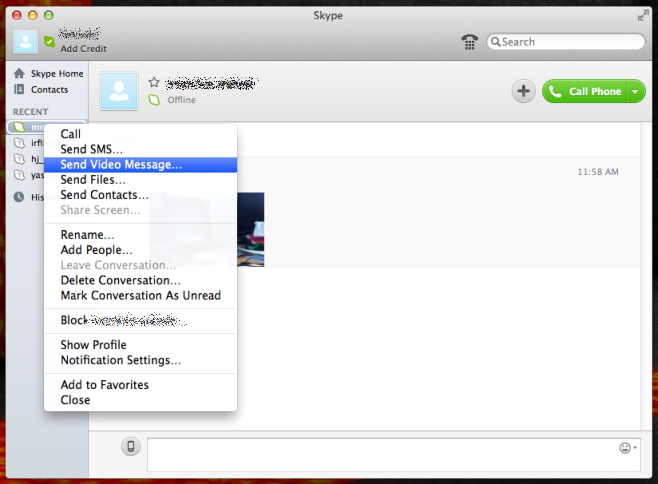Open the dial pad phone icon
The width and height of the screenshot is (658, 484).
coord(469,42)
